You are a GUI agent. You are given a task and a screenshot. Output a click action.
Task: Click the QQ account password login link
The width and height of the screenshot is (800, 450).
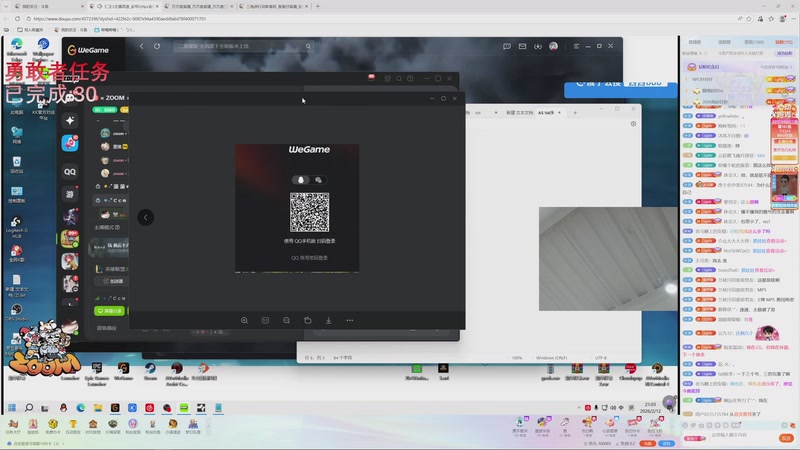click(309, 258)
